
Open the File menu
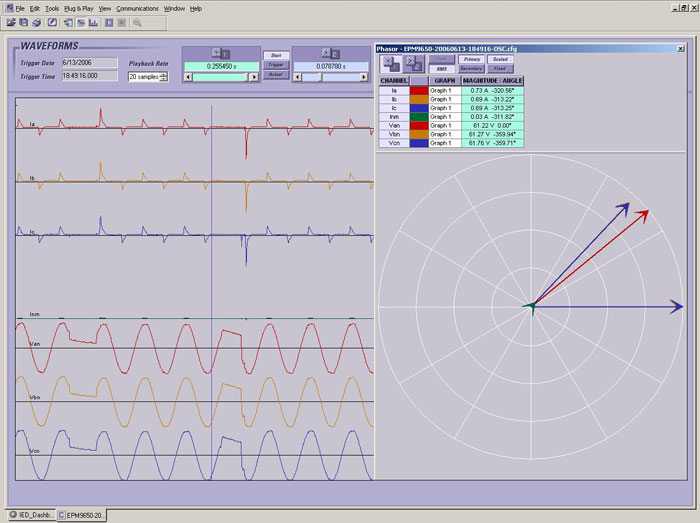click(x=20, y=8)
